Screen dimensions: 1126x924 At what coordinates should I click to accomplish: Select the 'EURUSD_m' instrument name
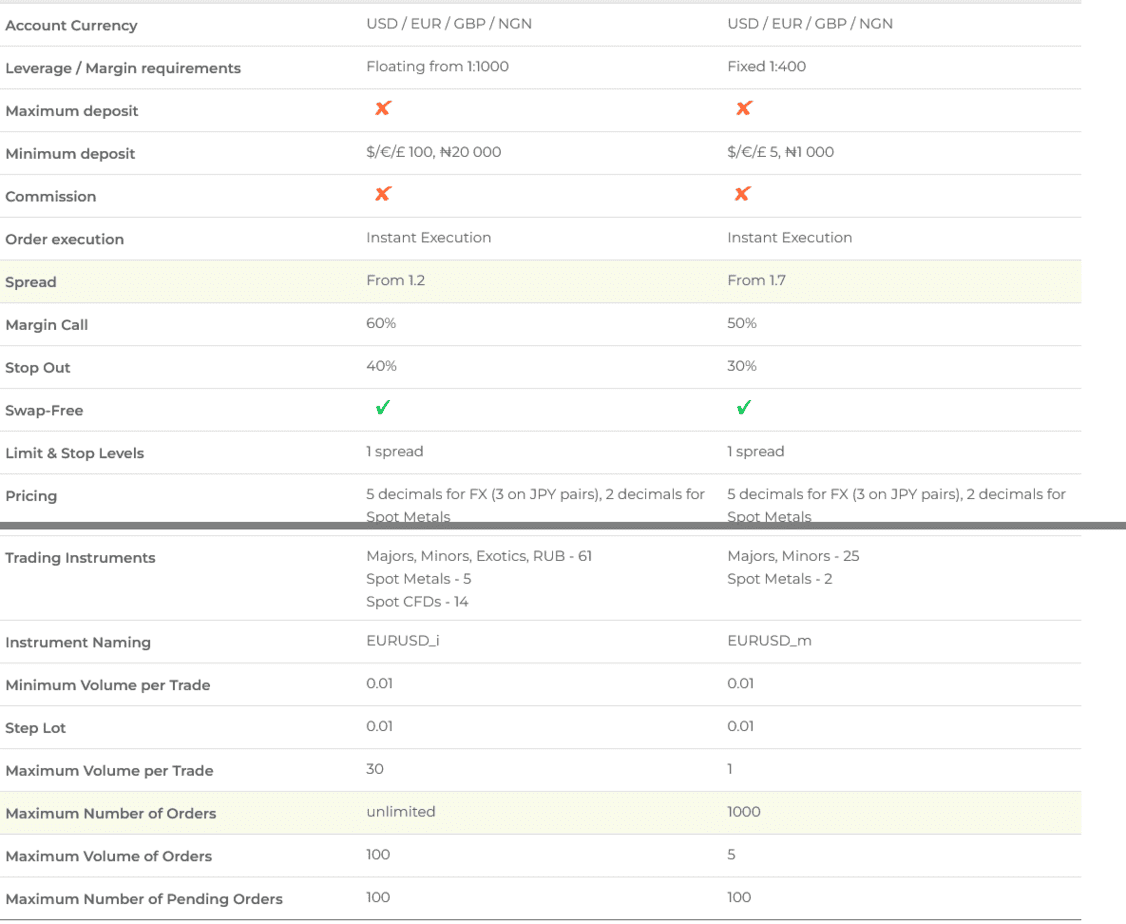point(769,641)
